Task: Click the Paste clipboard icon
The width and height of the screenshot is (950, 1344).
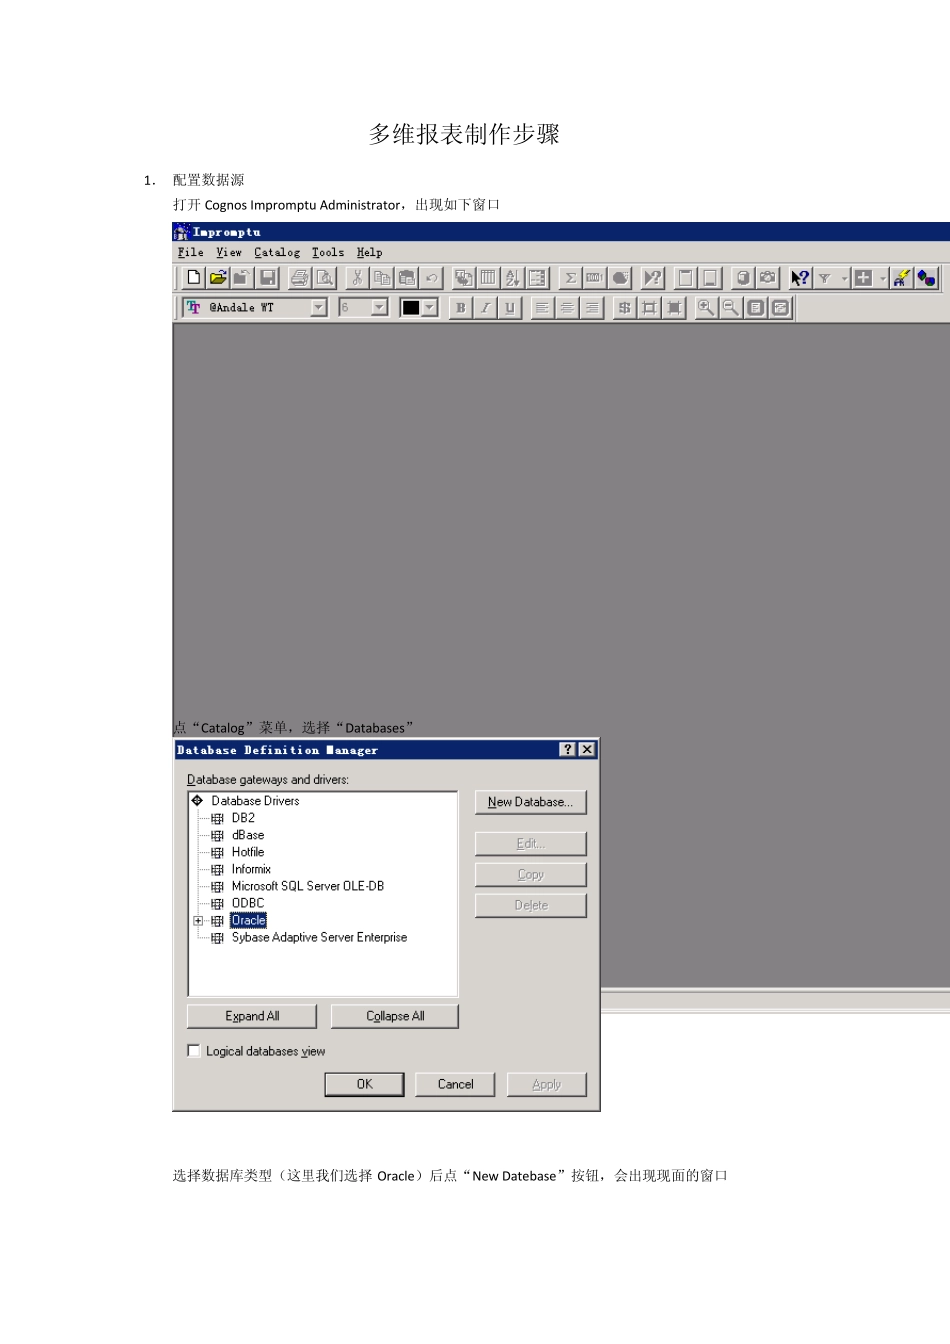Action: click(x=407, y=278)
